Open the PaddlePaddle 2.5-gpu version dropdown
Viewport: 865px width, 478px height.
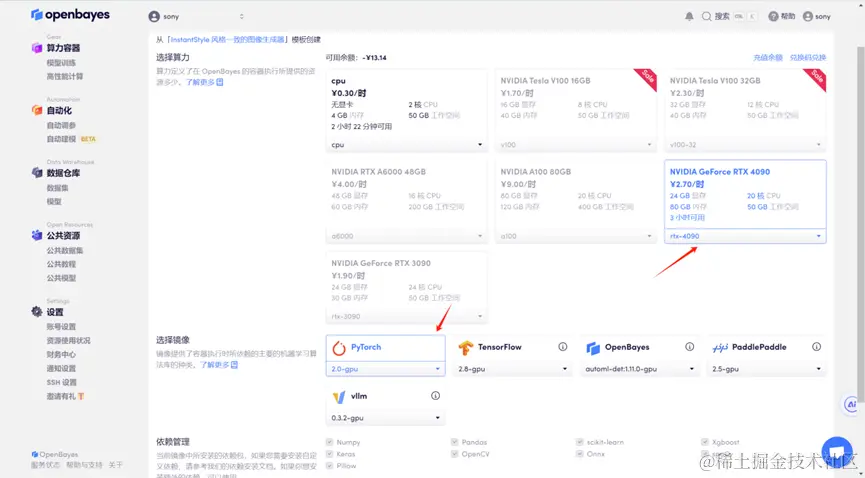pos(766,369)
